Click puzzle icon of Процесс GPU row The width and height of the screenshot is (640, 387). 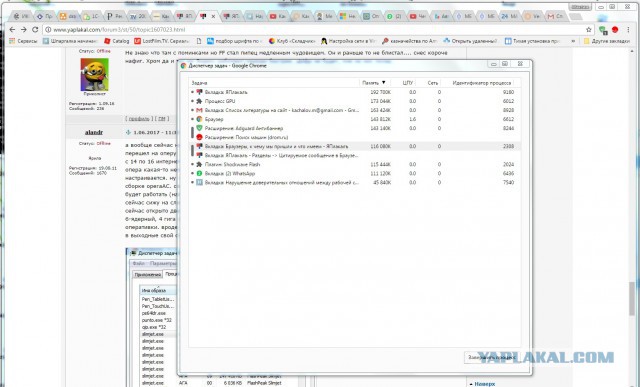pos(199,101)
